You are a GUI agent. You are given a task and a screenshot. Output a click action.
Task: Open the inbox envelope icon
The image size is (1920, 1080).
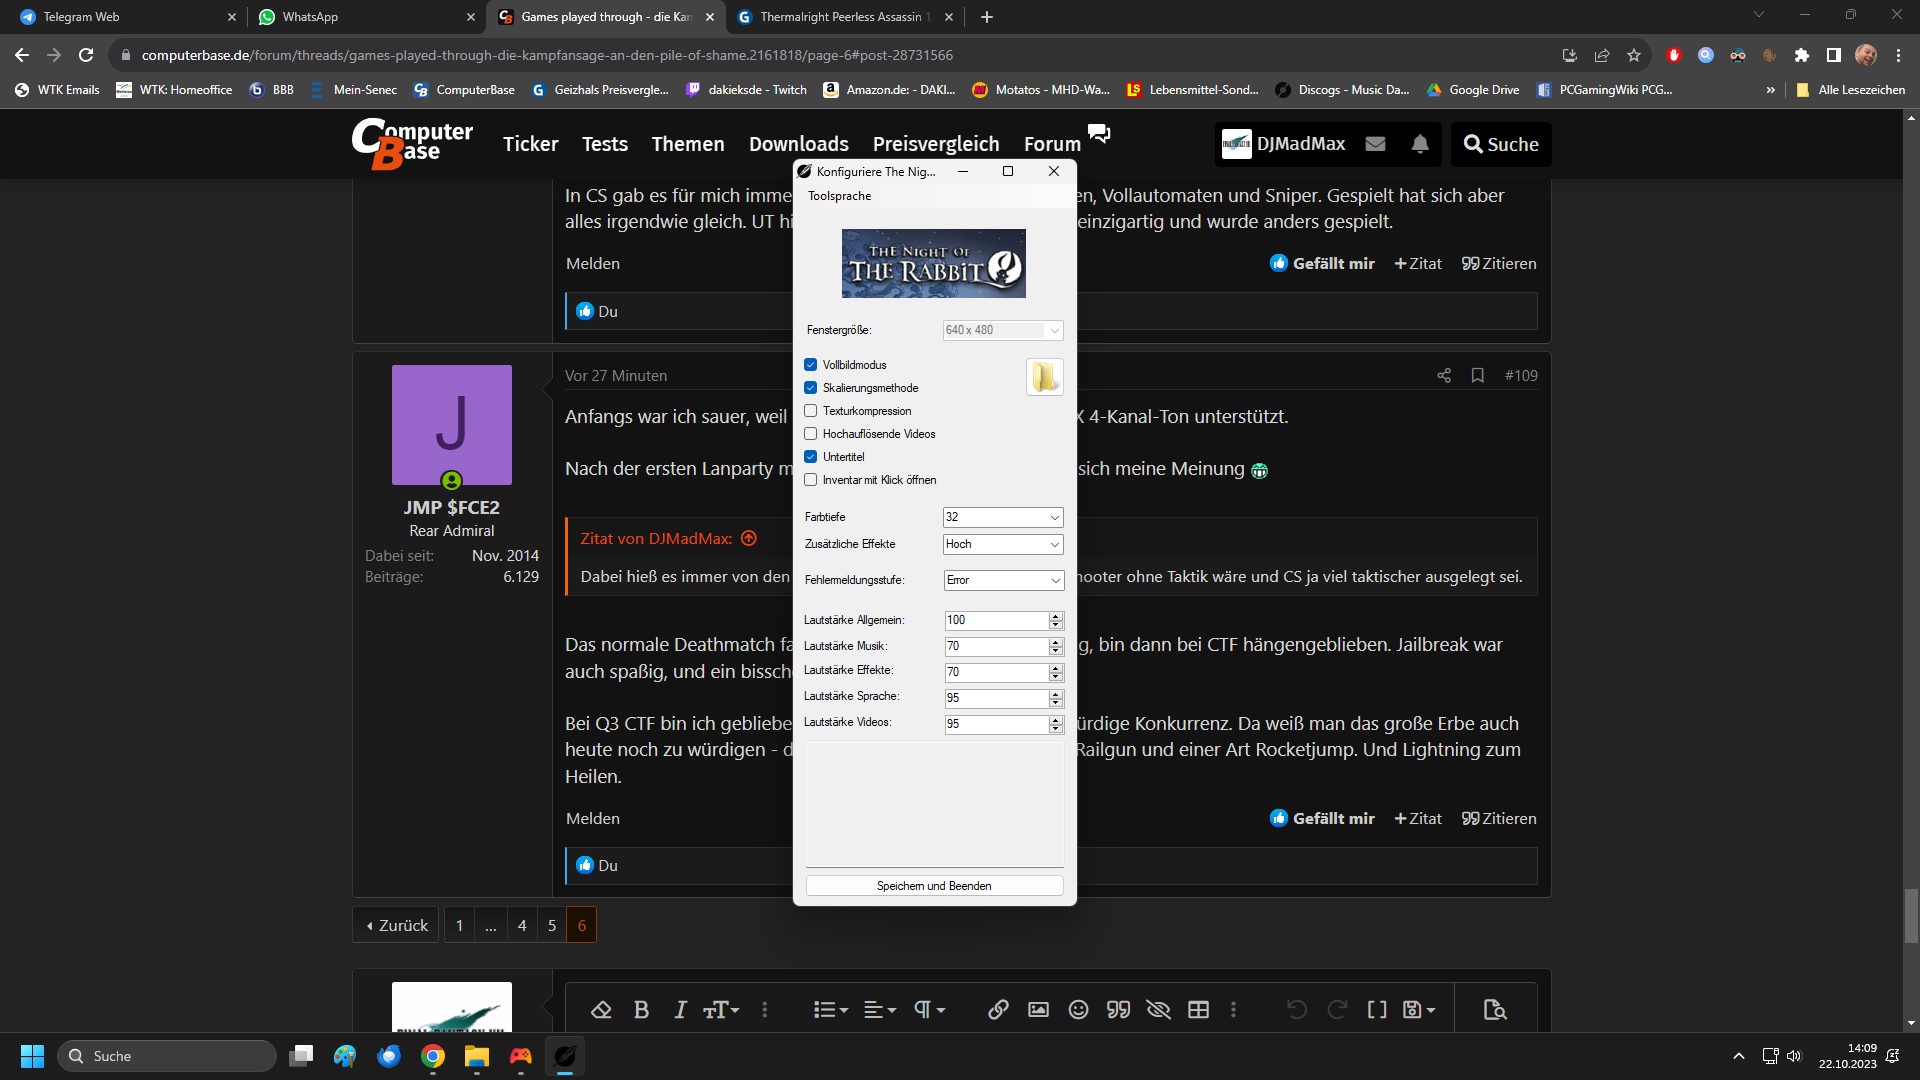point(1376,144)
